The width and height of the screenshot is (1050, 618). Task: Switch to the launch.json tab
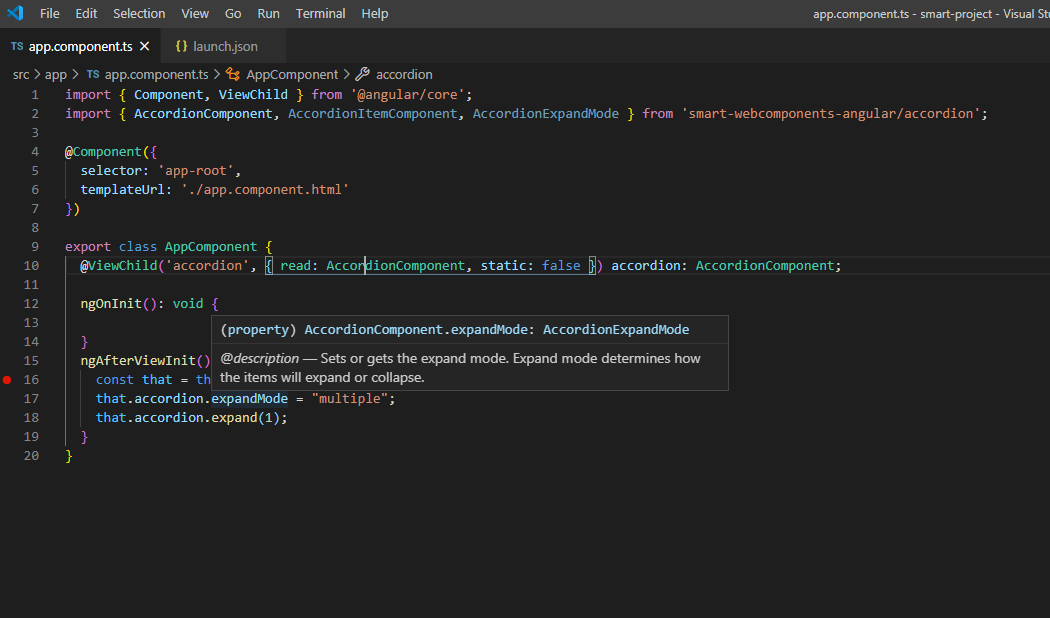click(x=225, y=47)
